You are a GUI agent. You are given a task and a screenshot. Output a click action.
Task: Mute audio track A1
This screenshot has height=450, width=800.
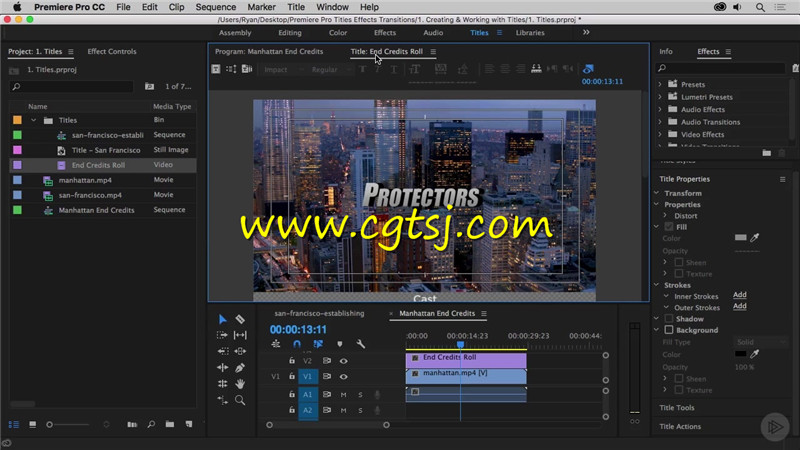[343, 394]
